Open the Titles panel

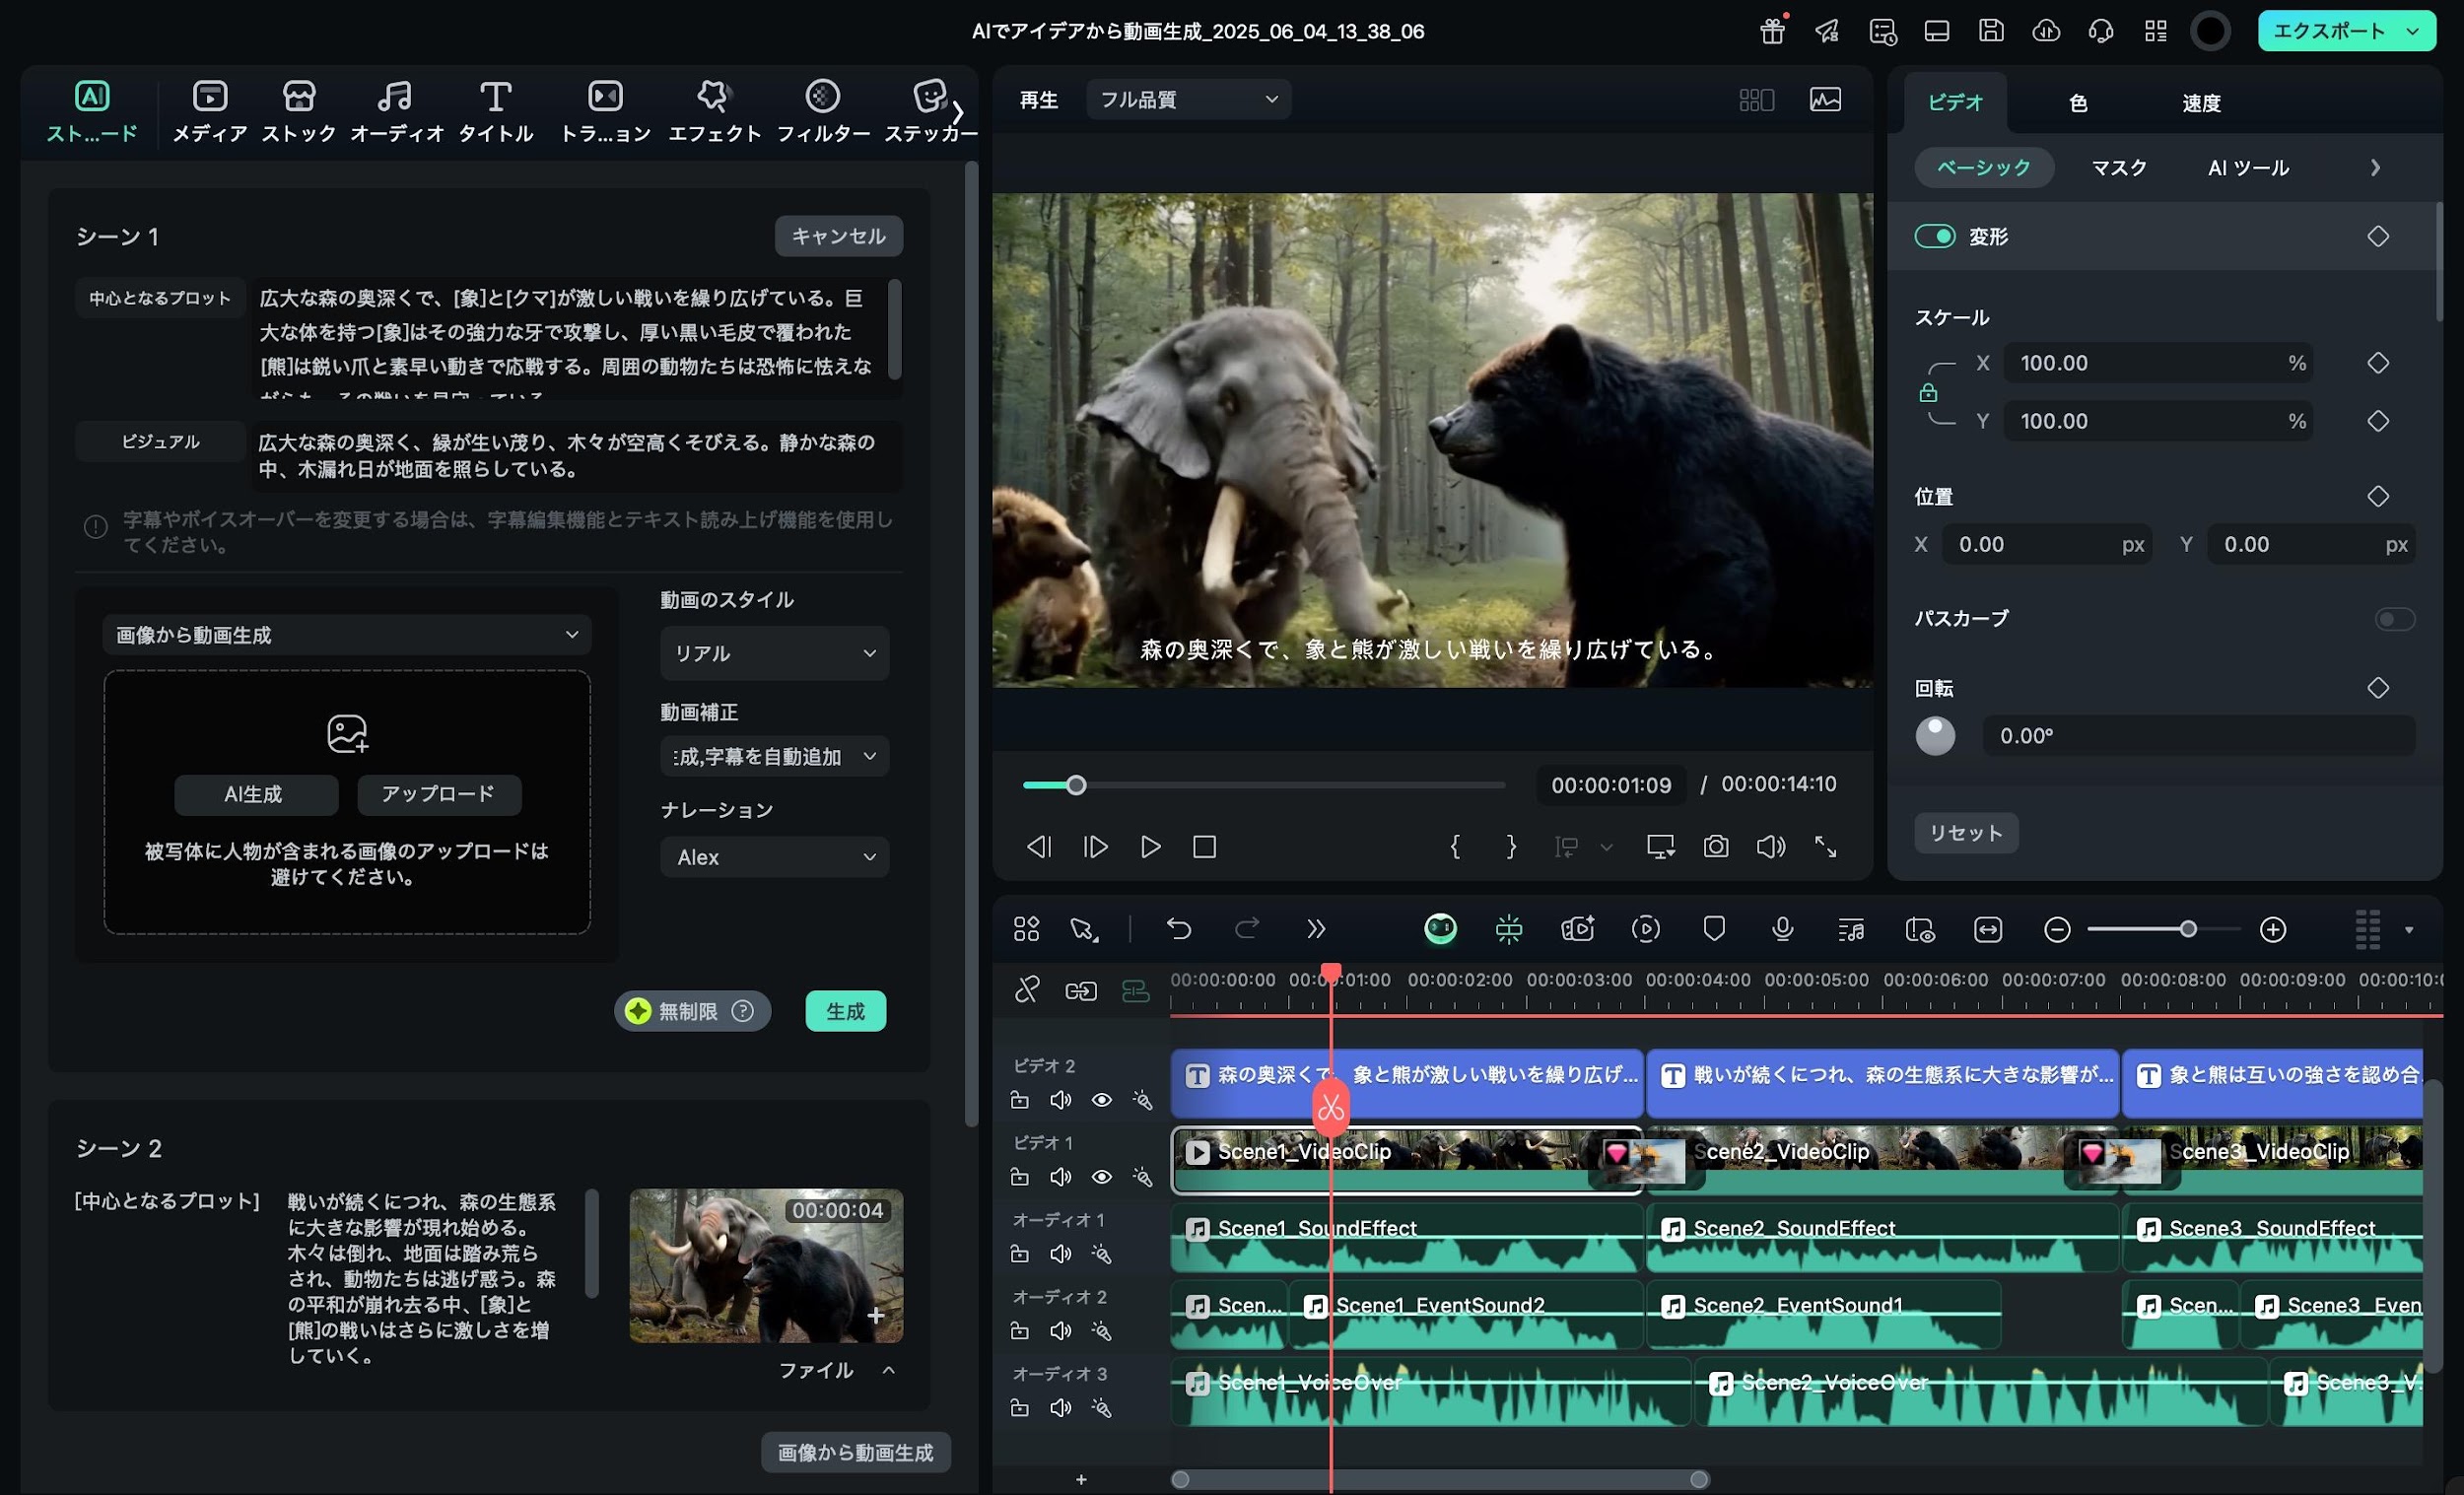tap(495, 111)
